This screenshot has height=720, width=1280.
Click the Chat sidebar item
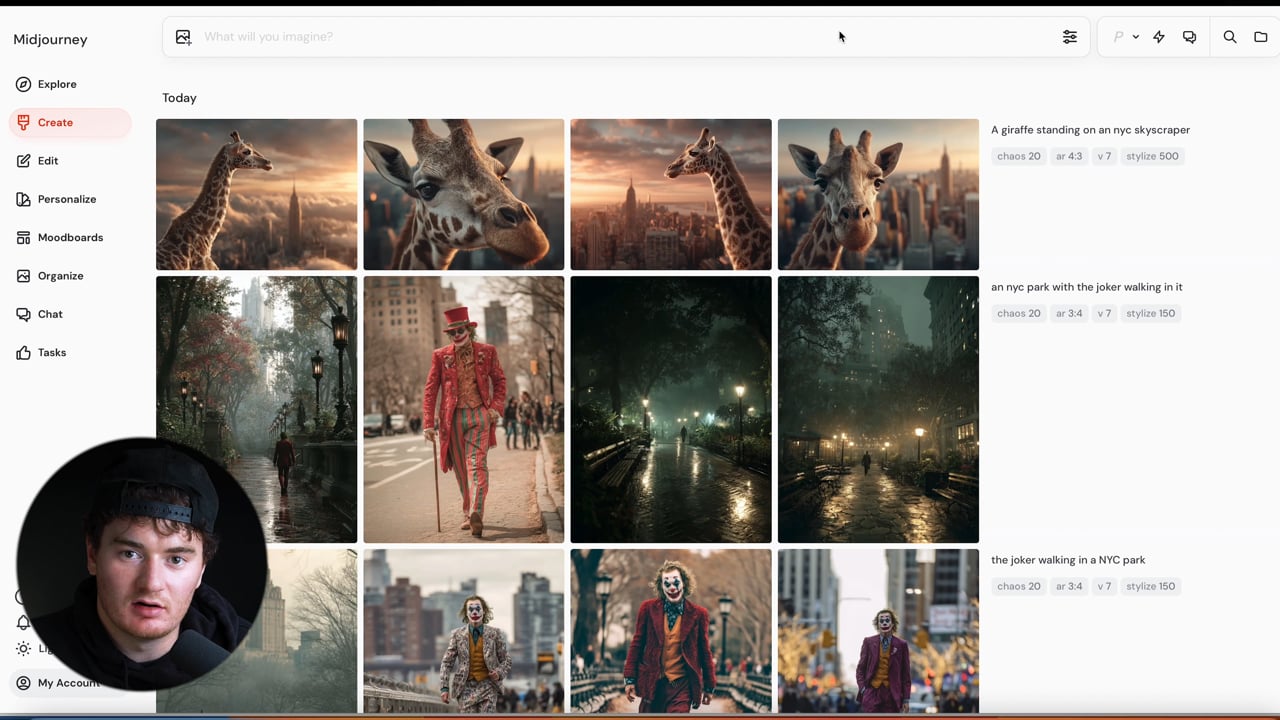click(x=50, y=314)
